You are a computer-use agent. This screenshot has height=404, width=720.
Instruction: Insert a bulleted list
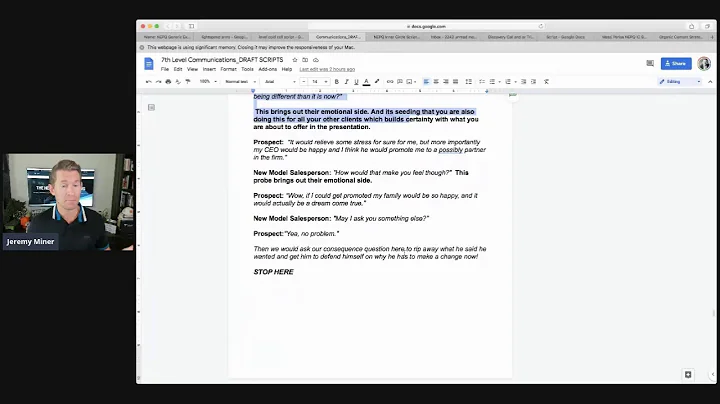pyautogui.click(x=492, y=82)
